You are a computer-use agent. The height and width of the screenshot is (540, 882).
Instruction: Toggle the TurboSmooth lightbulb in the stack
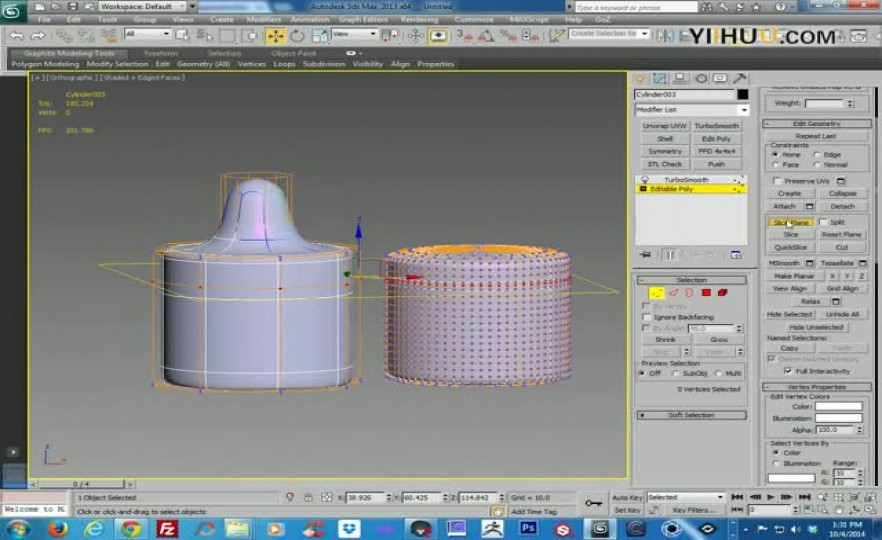point(645,179)
